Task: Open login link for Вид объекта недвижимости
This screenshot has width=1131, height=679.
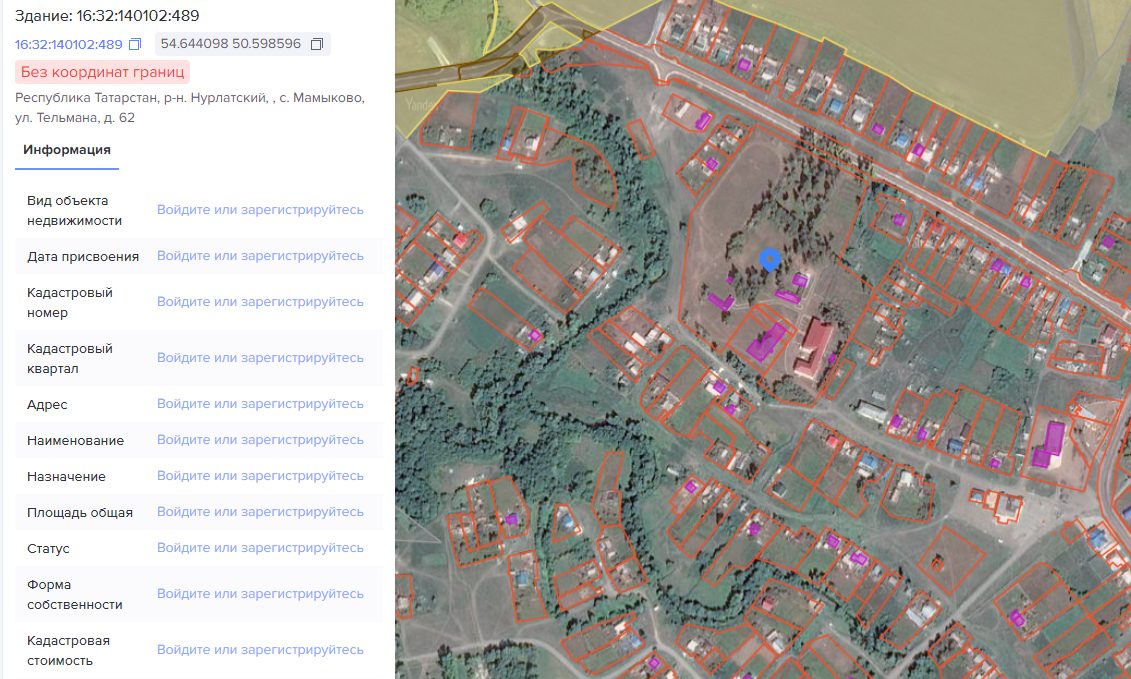Action: pyautogui.click(x=260, y=210)
